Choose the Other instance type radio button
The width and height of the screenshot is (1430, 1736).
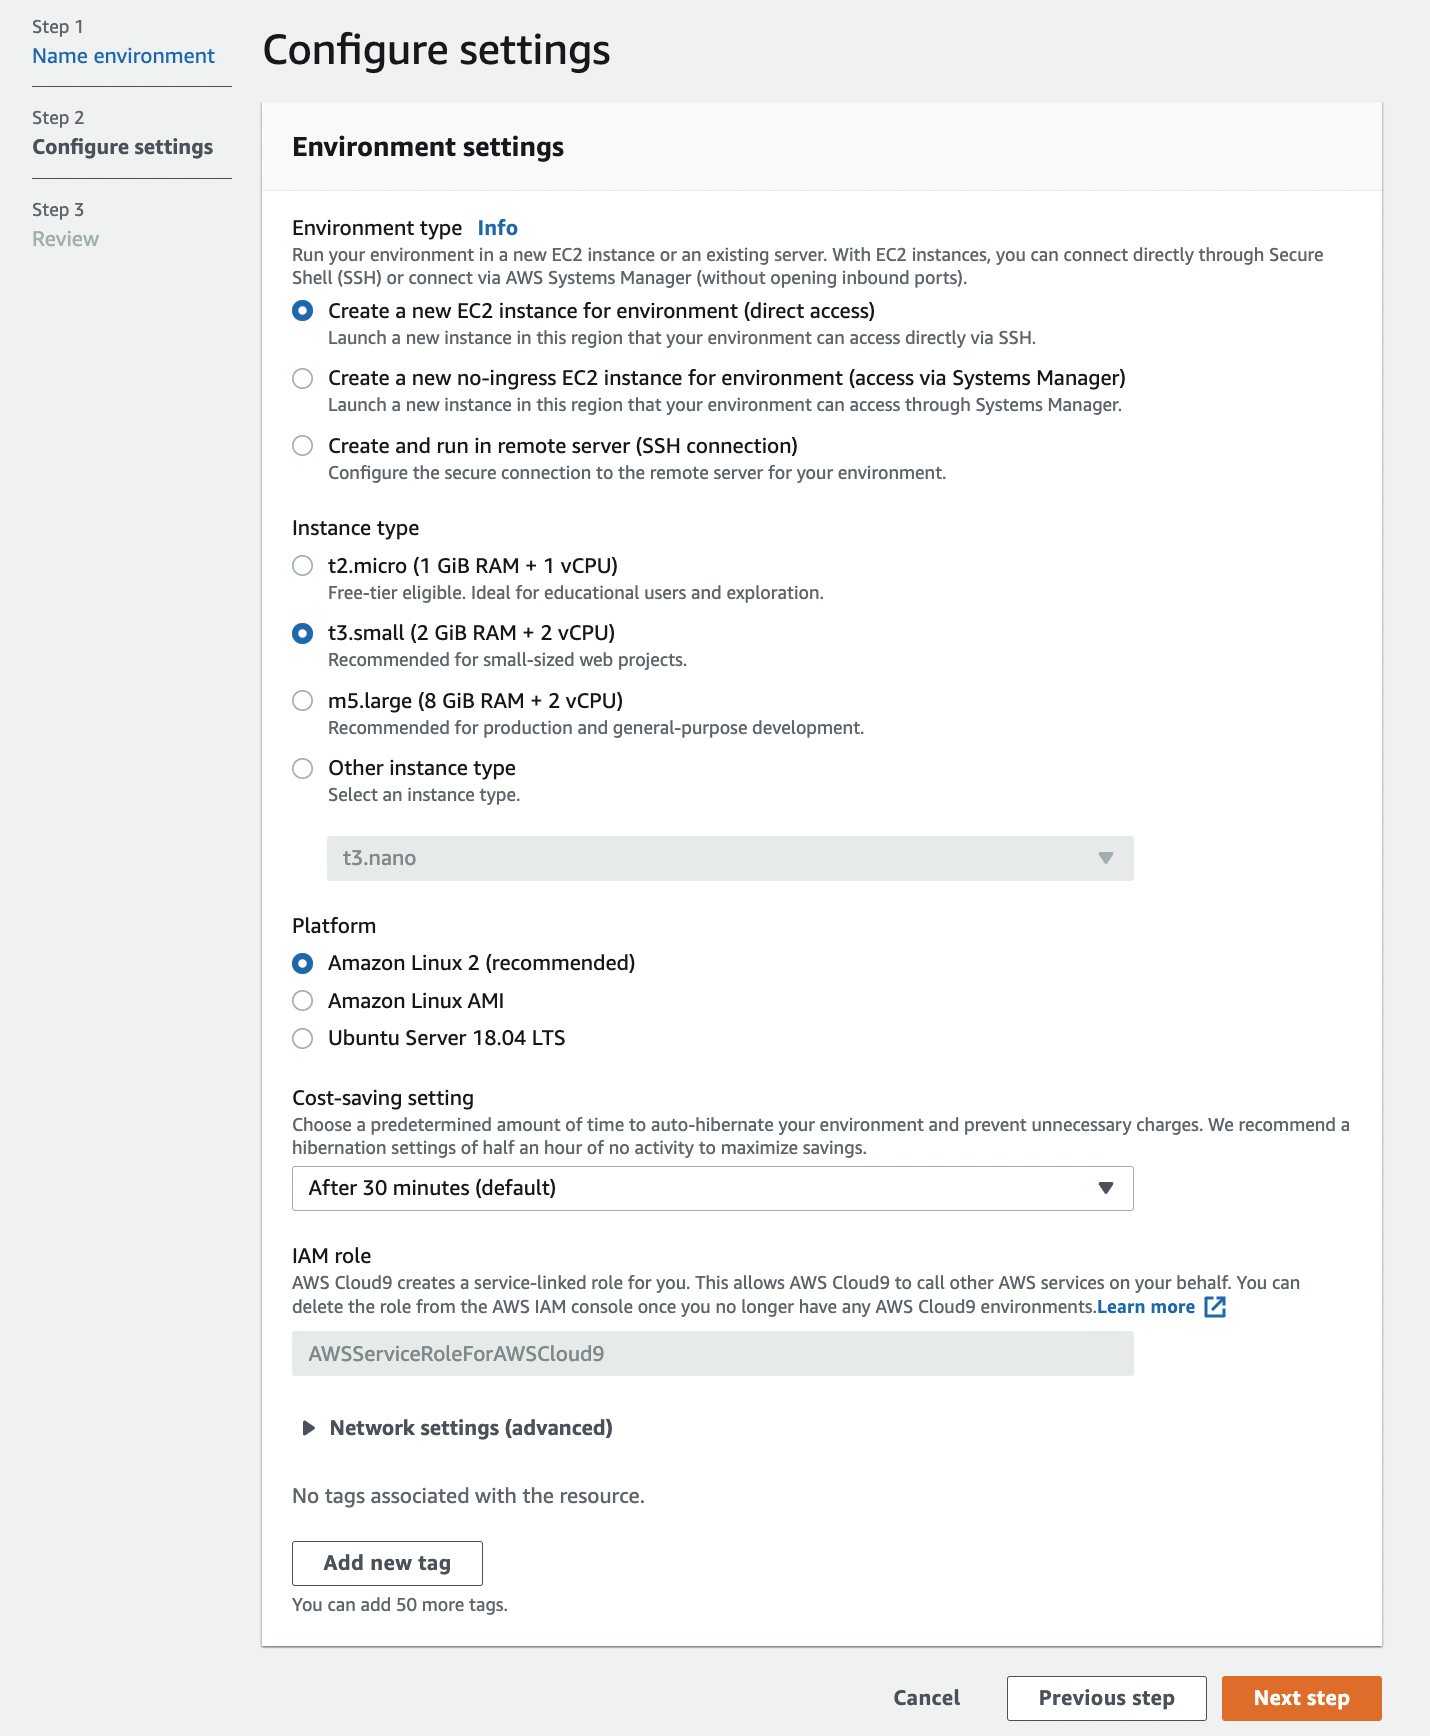click(302, 768)
